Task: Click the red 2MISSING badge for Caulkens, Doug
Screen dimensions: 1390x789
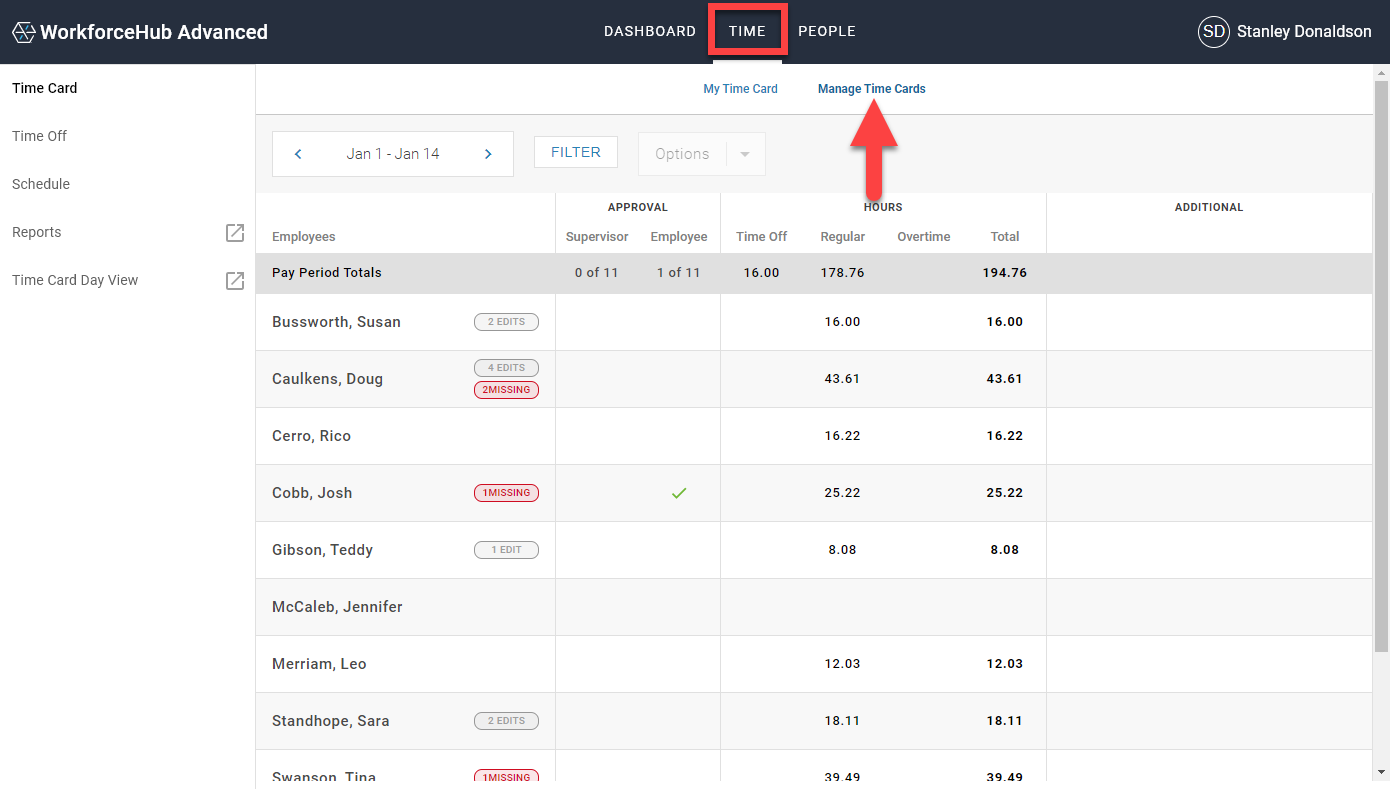Action: [506, 390]
